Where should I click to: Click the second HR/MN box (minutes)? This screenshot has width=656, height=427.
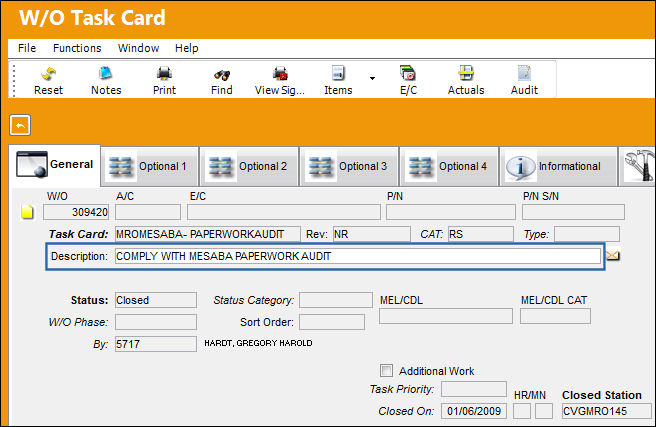pos(544,411)
